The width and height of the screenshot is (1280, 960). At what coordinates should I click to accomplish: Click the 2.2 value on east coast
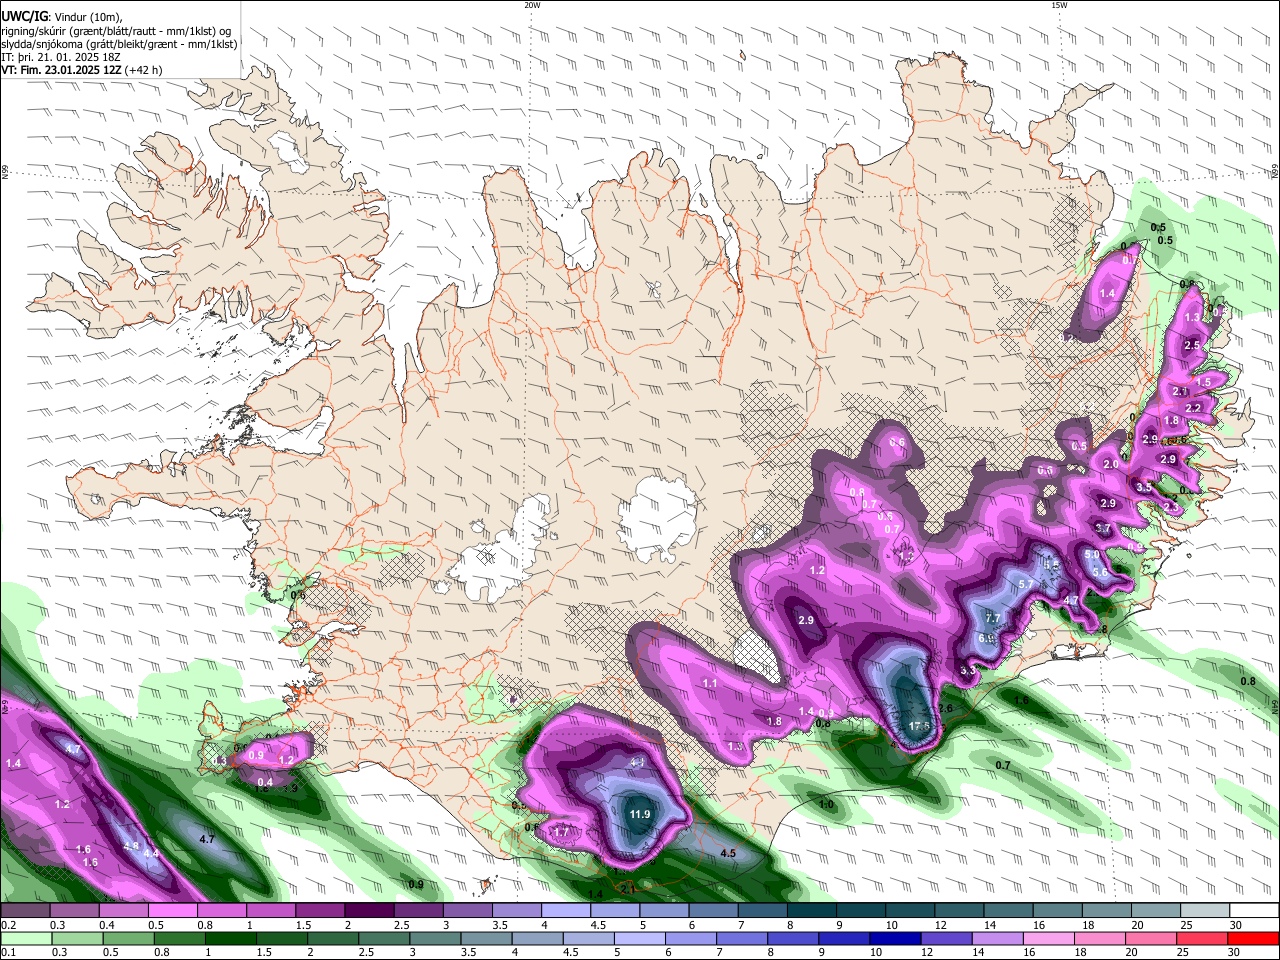tap(1193, 408)
